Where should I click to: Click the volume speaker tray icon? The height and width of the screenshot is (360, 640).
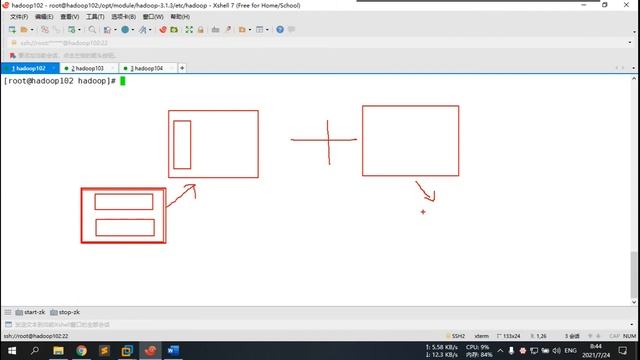[556, 351]
